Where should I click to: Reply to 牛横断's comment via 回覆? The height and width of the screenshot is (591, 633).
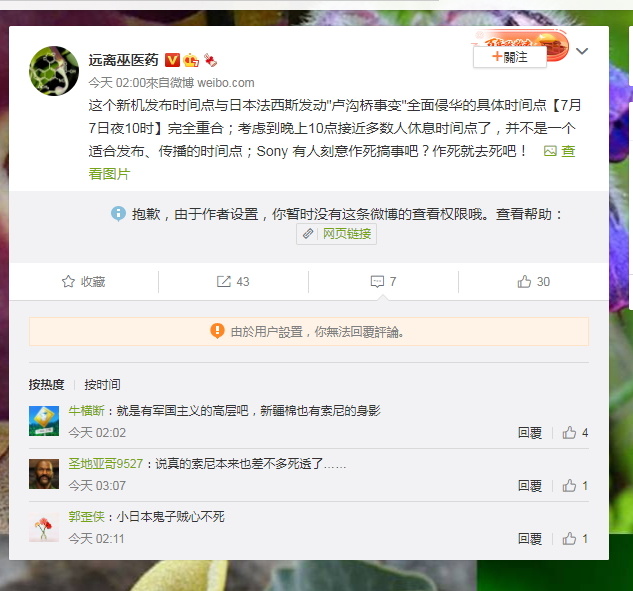tap(530, 433)
